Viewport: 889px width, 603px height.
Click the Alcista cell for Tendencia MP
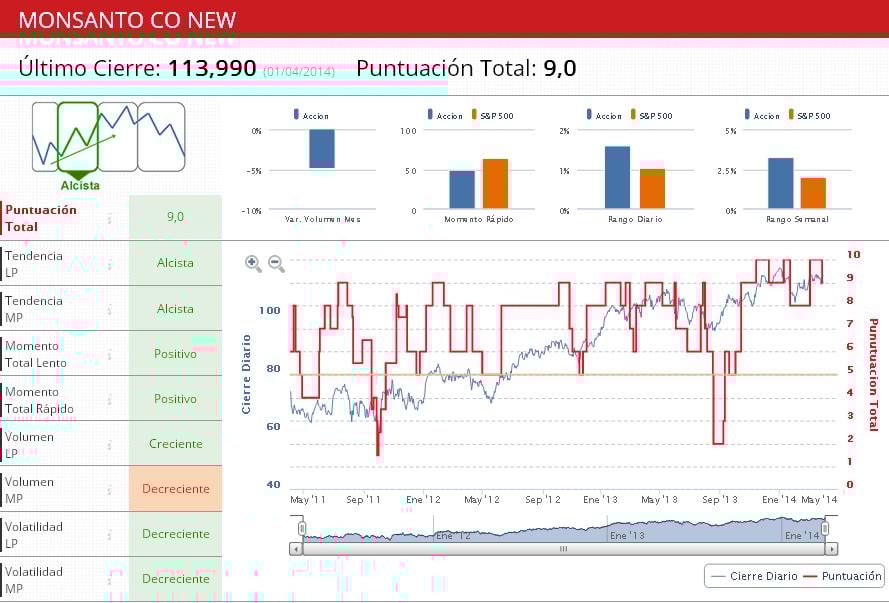175,309
